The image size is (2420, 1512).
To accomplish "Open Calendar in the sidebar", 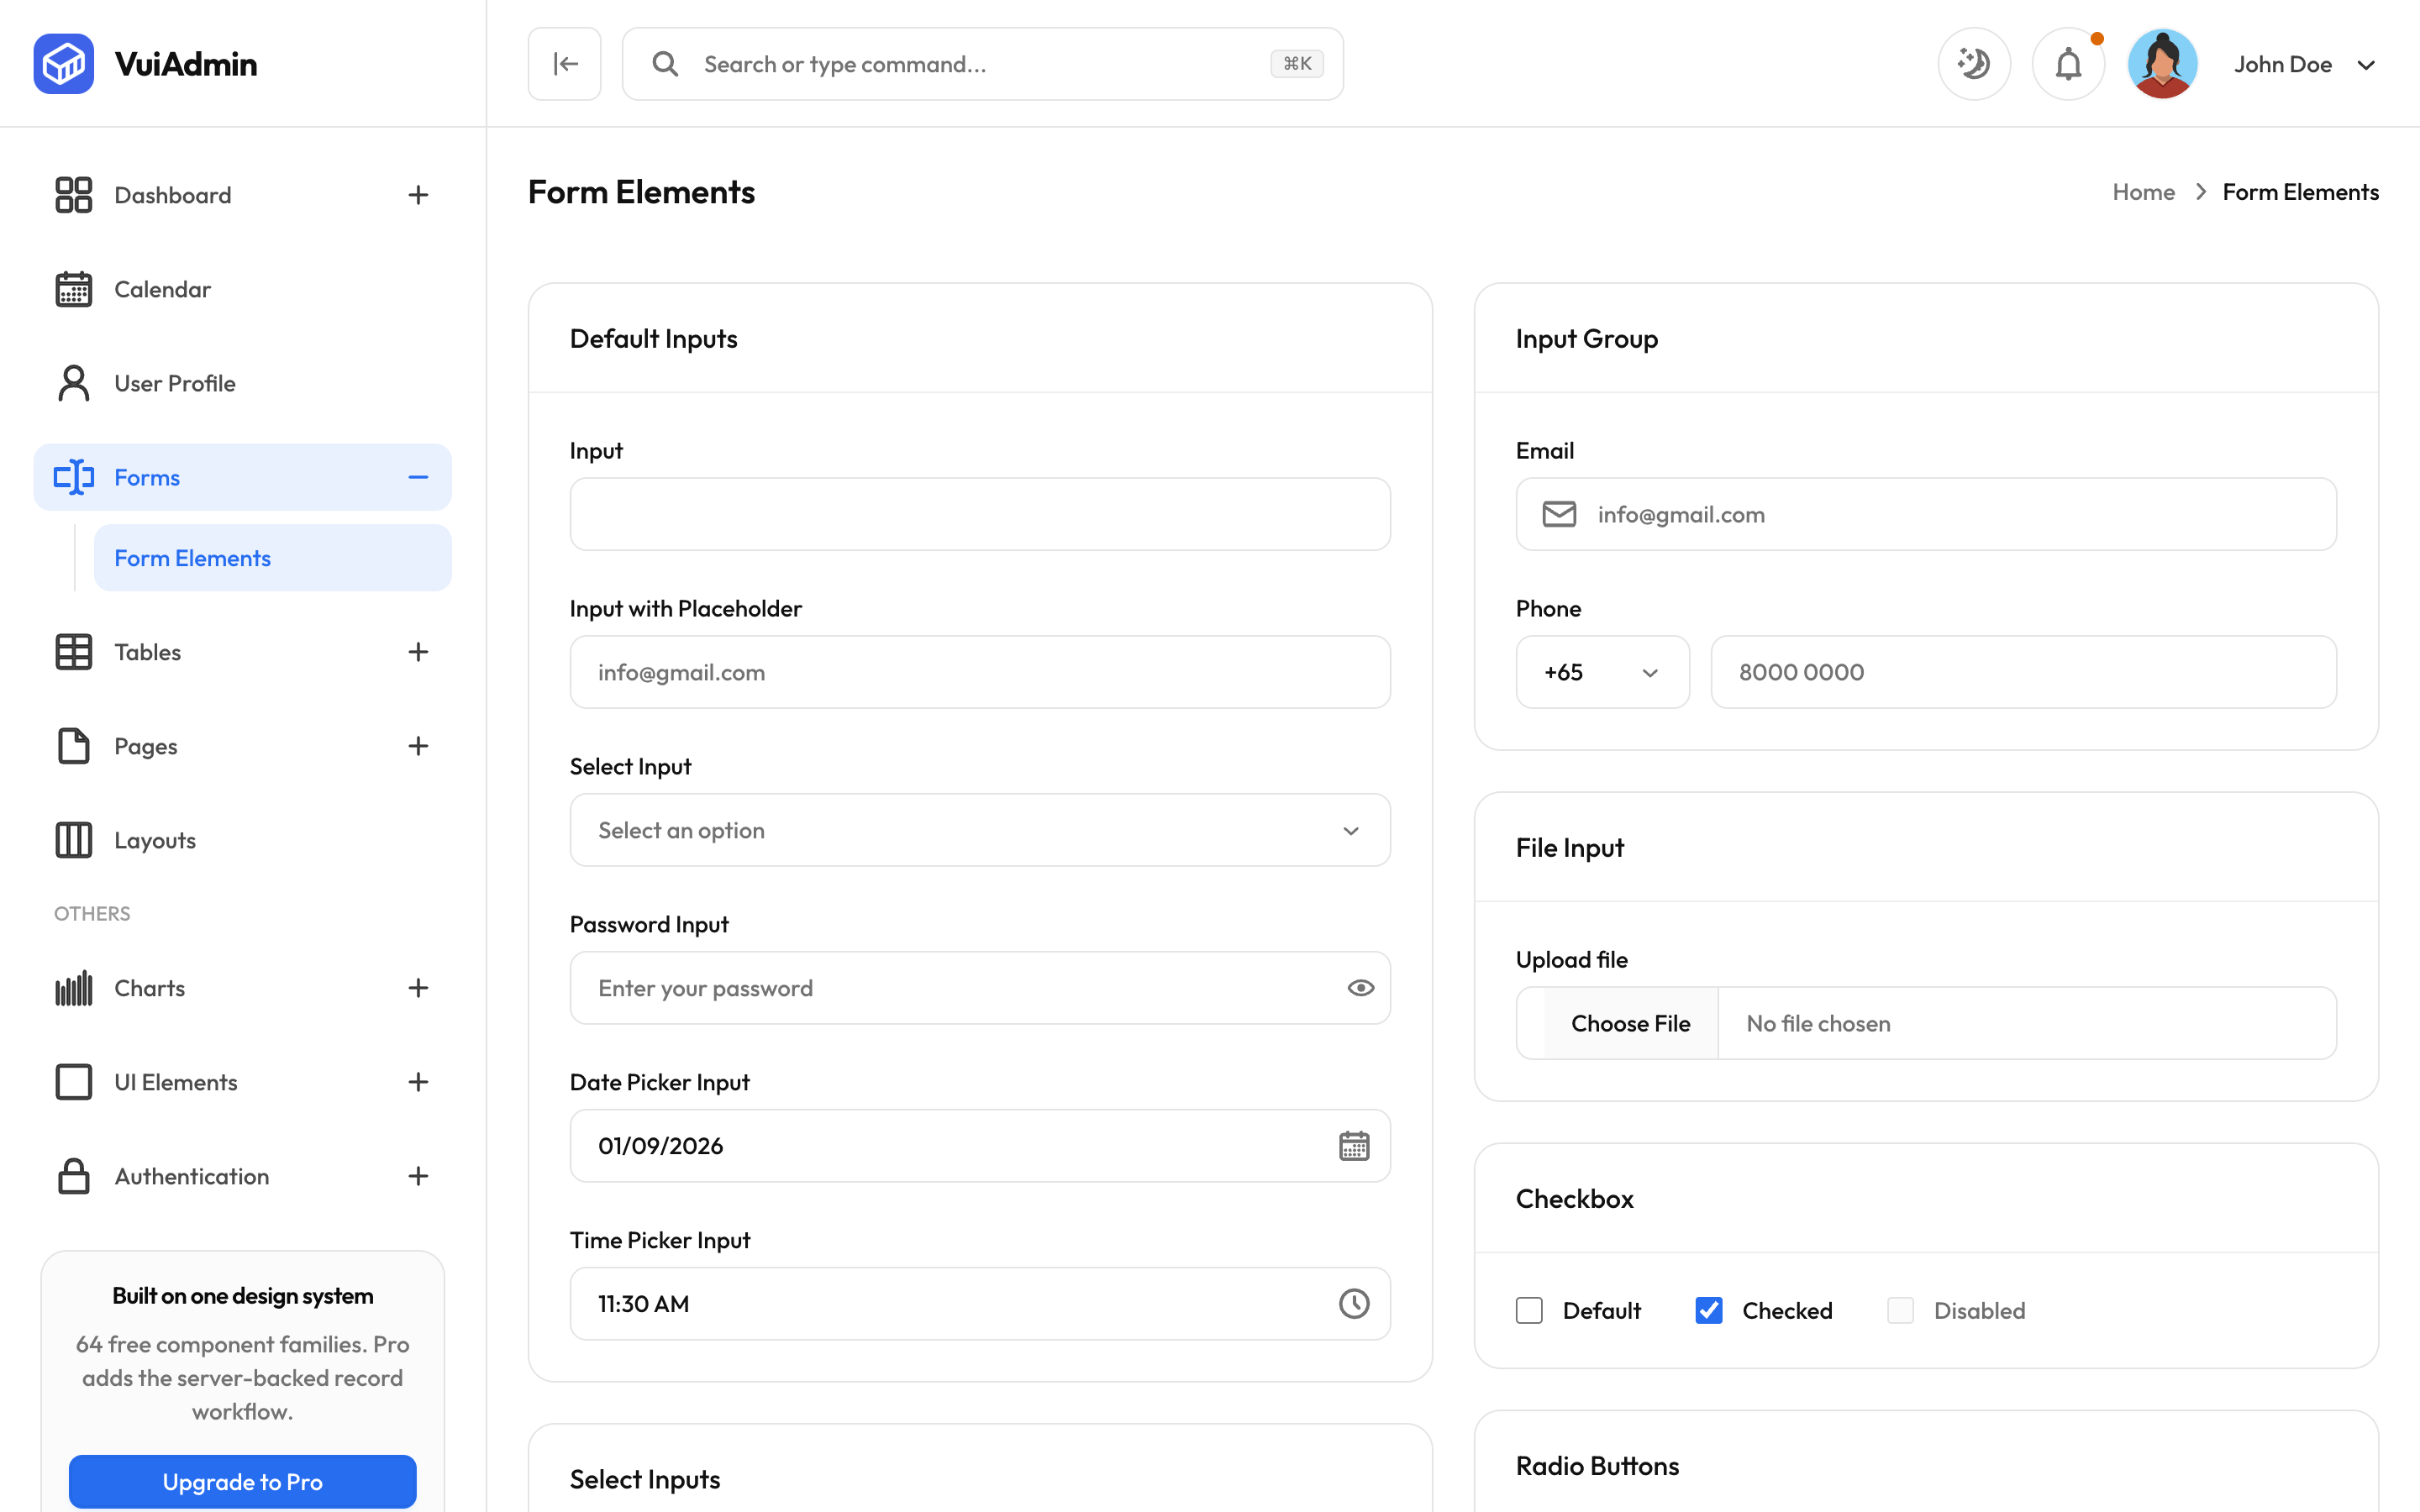I will 242,289.
